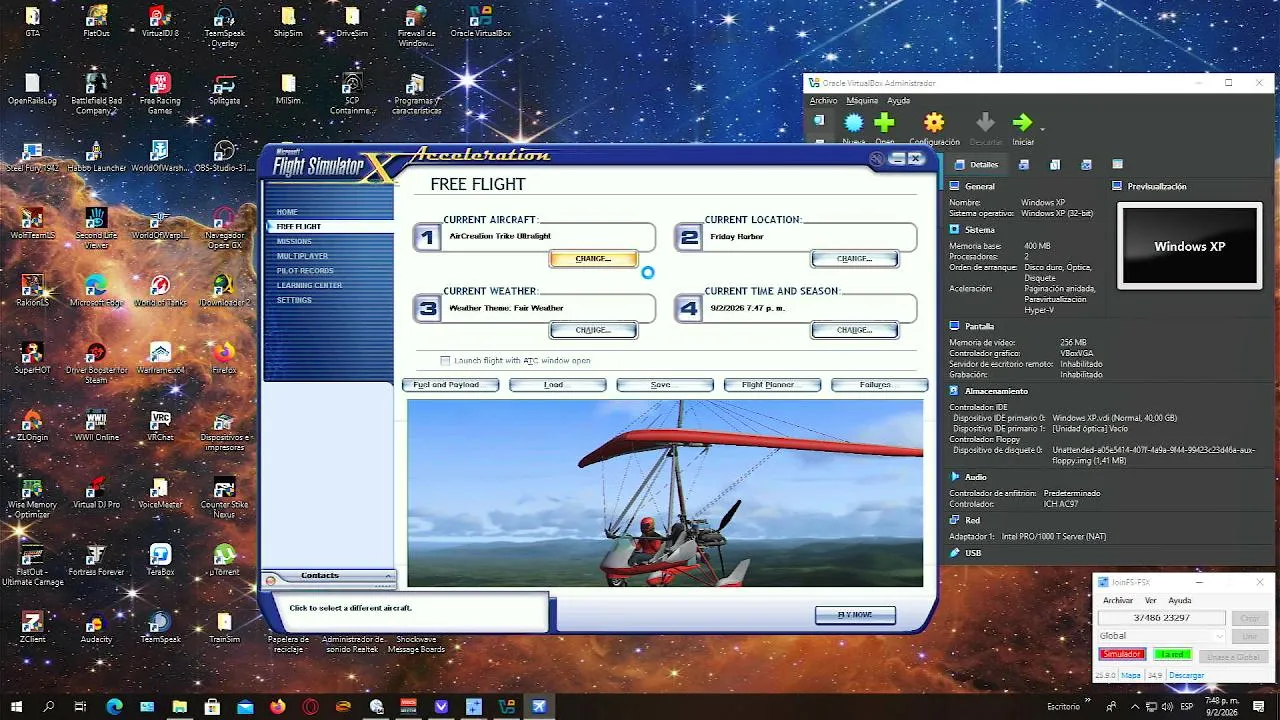This screenshot has width=1280, height=720.
Task: Select Missions in Flight Simulator sidebar
Action: click(x=295, y=241)
